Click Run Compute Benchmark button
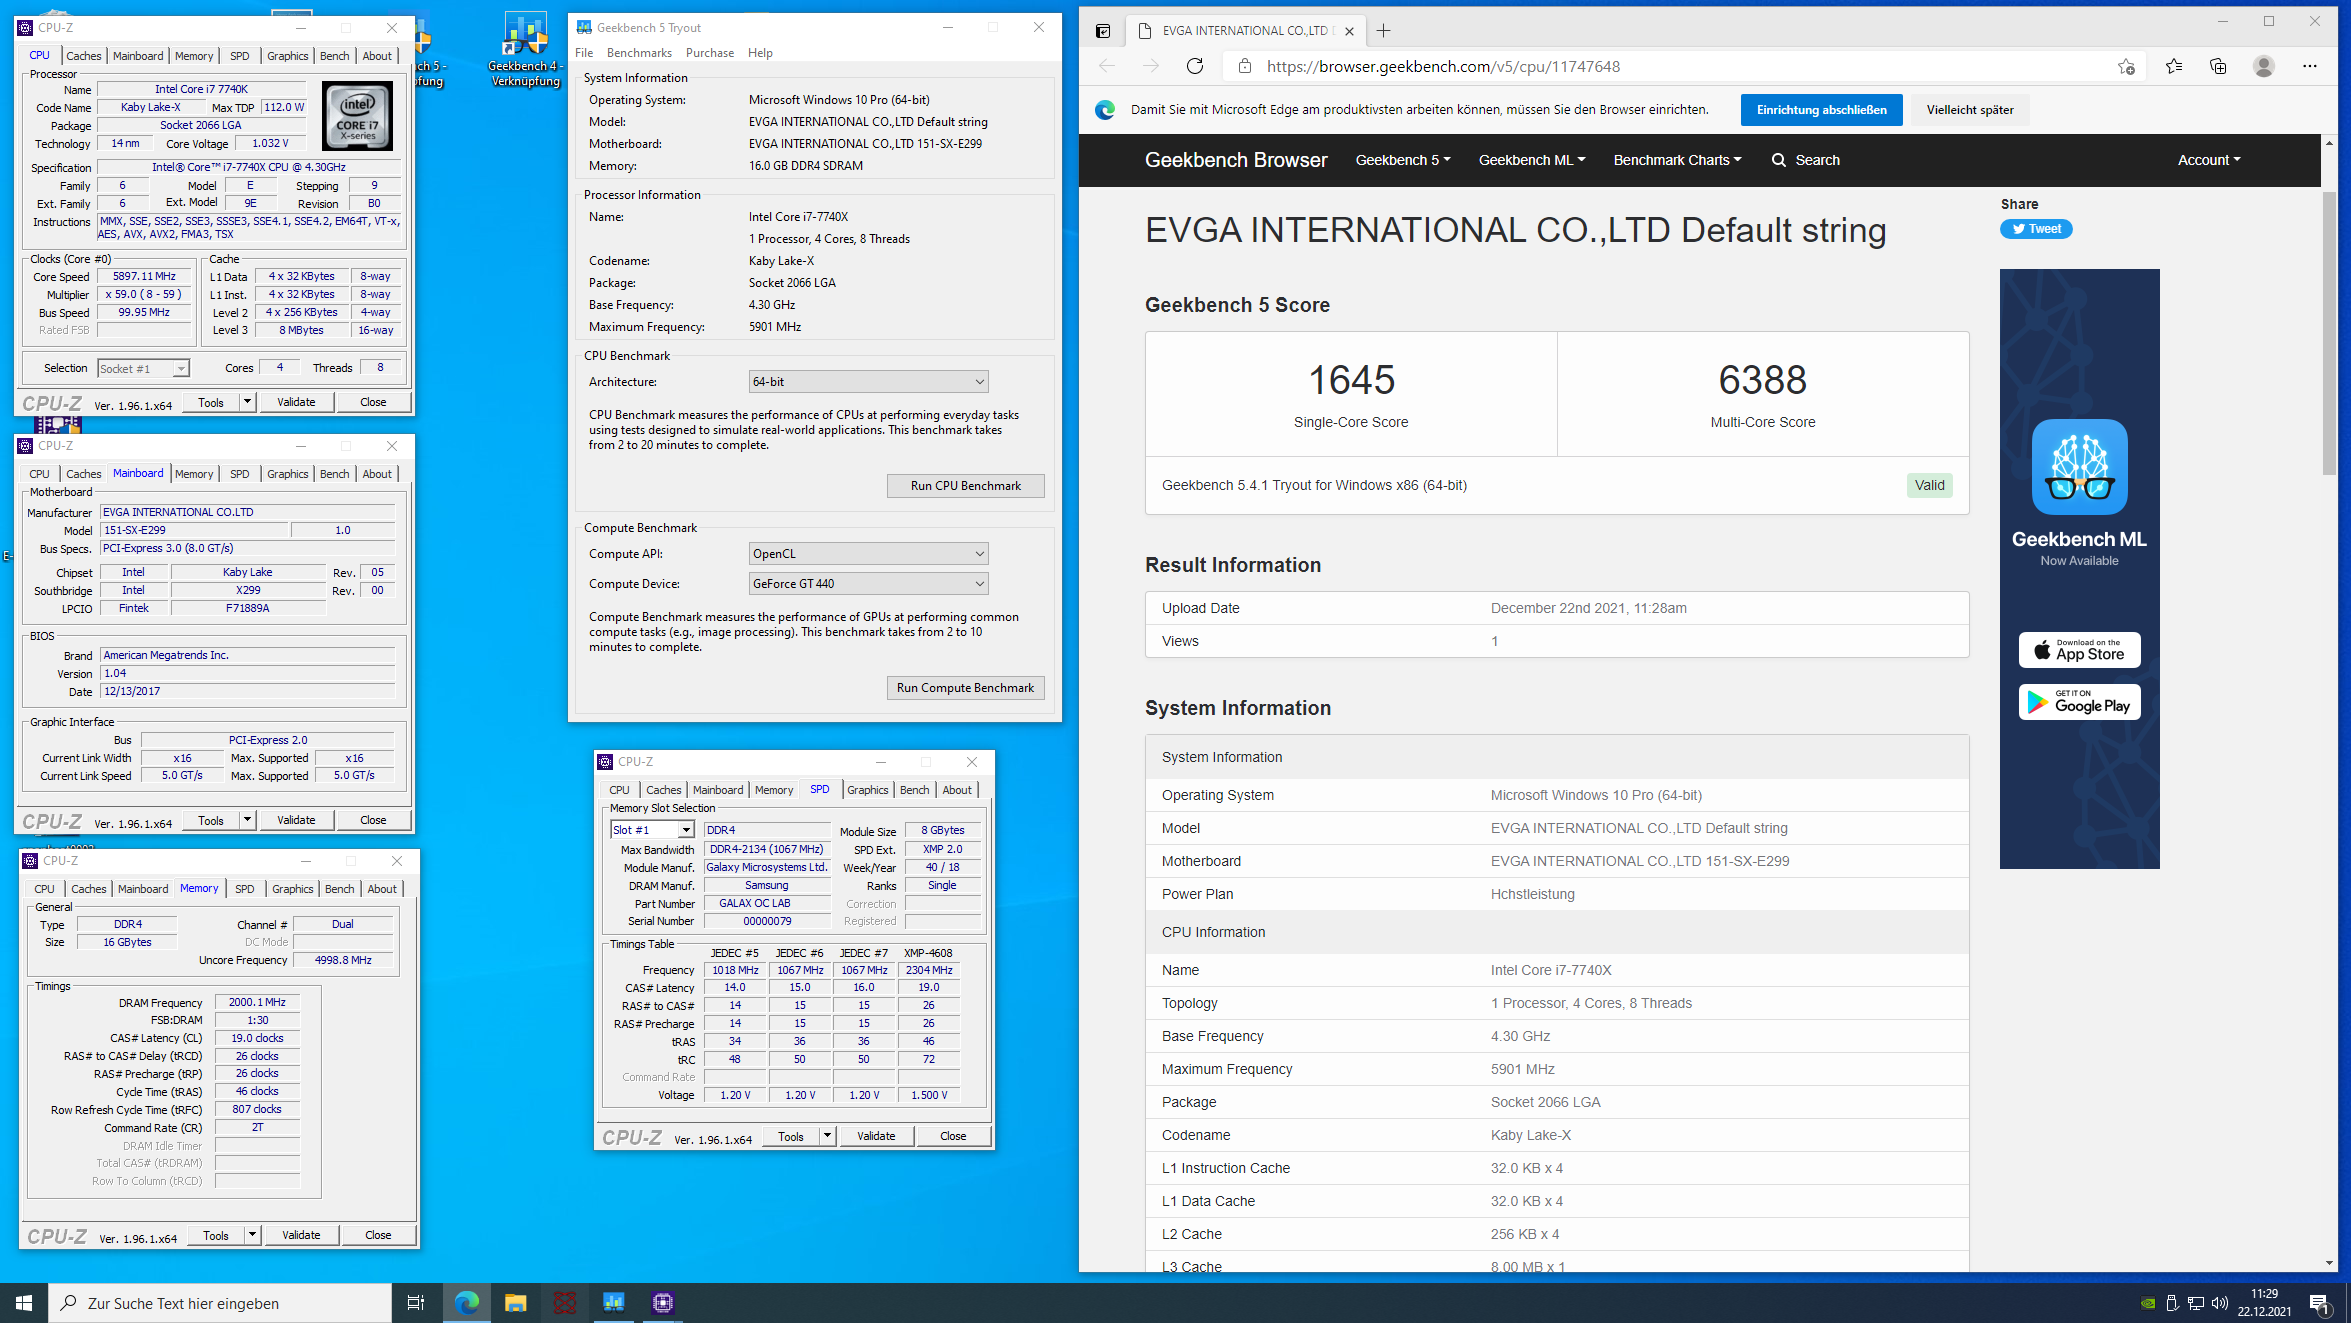Image resolution: width=2351 pixels, height=1323 pixels. pos(965,688)
